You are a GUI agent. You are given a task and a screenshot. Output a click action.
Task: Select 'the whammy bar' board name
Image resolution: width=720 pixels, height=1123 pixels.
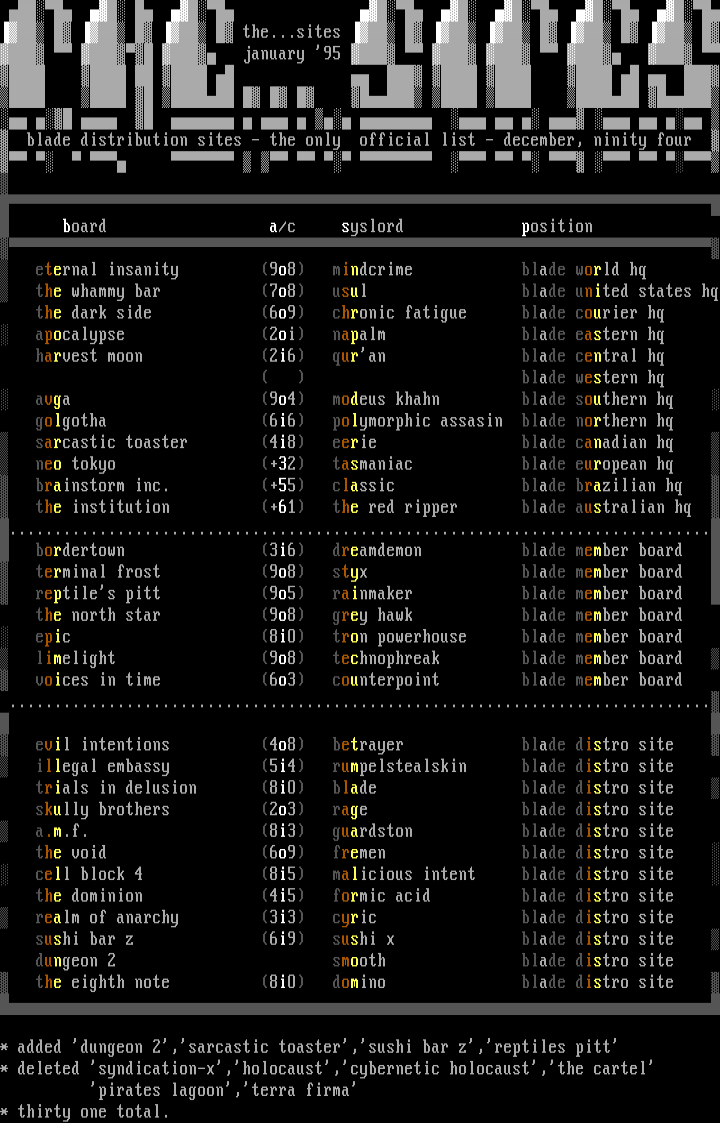(98, 291)
